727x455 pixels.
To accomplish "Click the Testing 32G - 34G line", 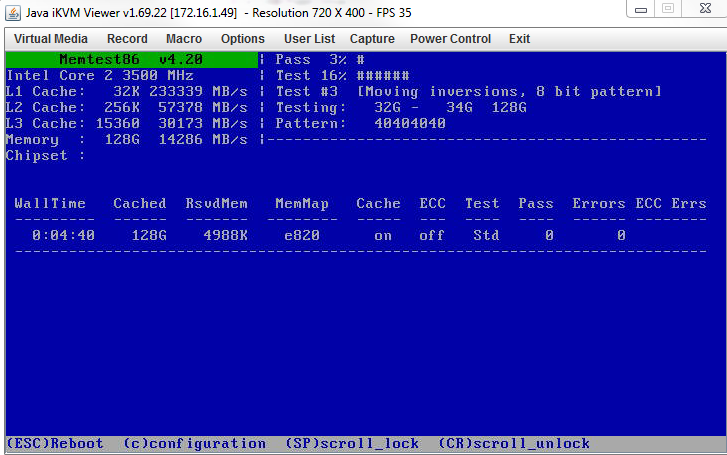I will point(401,108).
